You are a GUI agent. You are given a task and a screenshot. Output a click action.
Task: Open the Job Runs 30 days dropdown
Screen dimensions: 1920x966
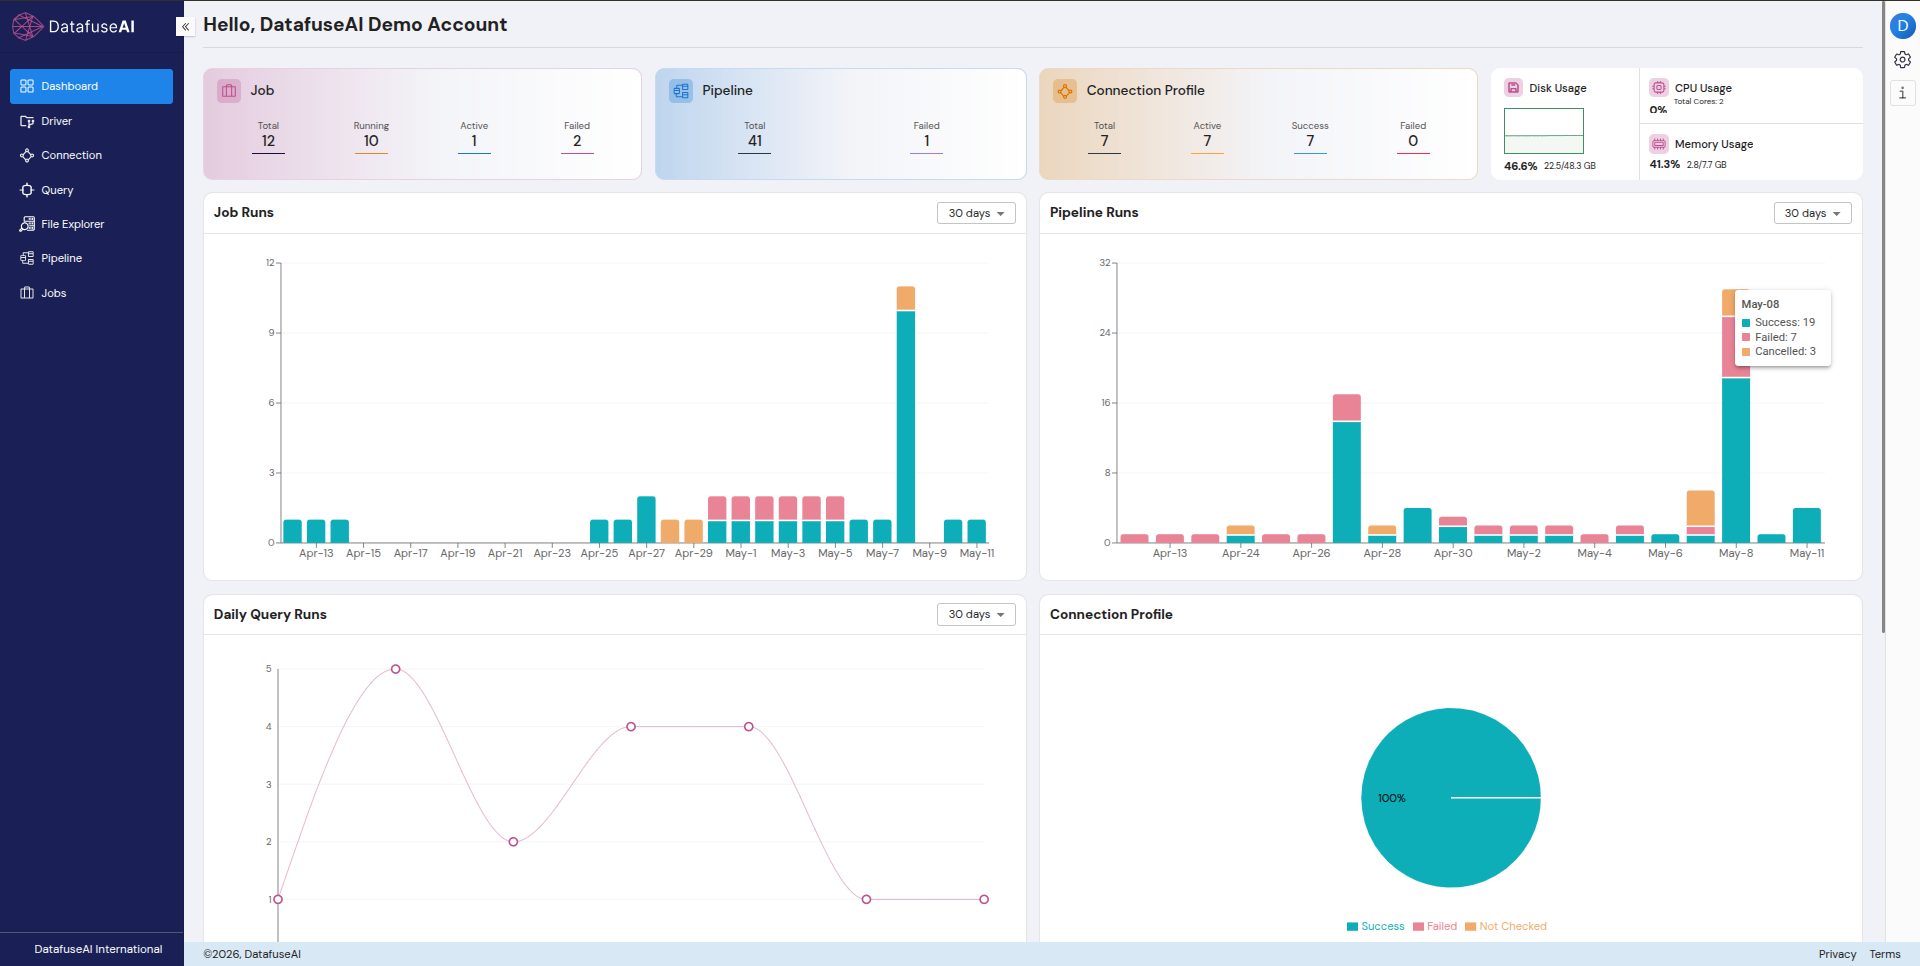976,213
